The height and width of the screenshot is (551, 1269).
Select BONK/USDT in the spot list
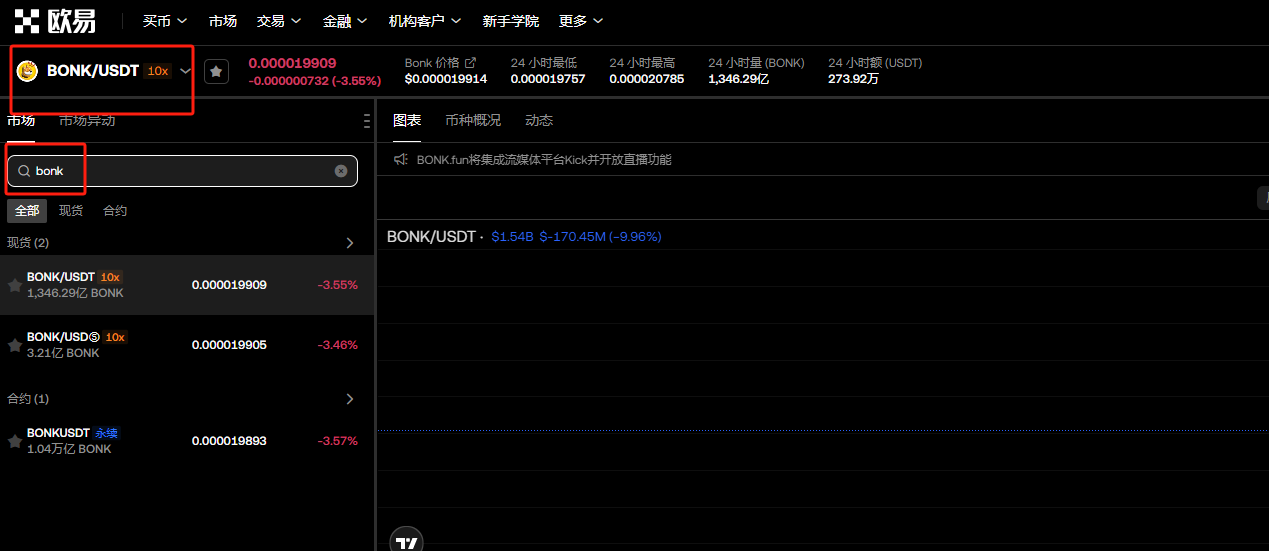coord(187,285)
